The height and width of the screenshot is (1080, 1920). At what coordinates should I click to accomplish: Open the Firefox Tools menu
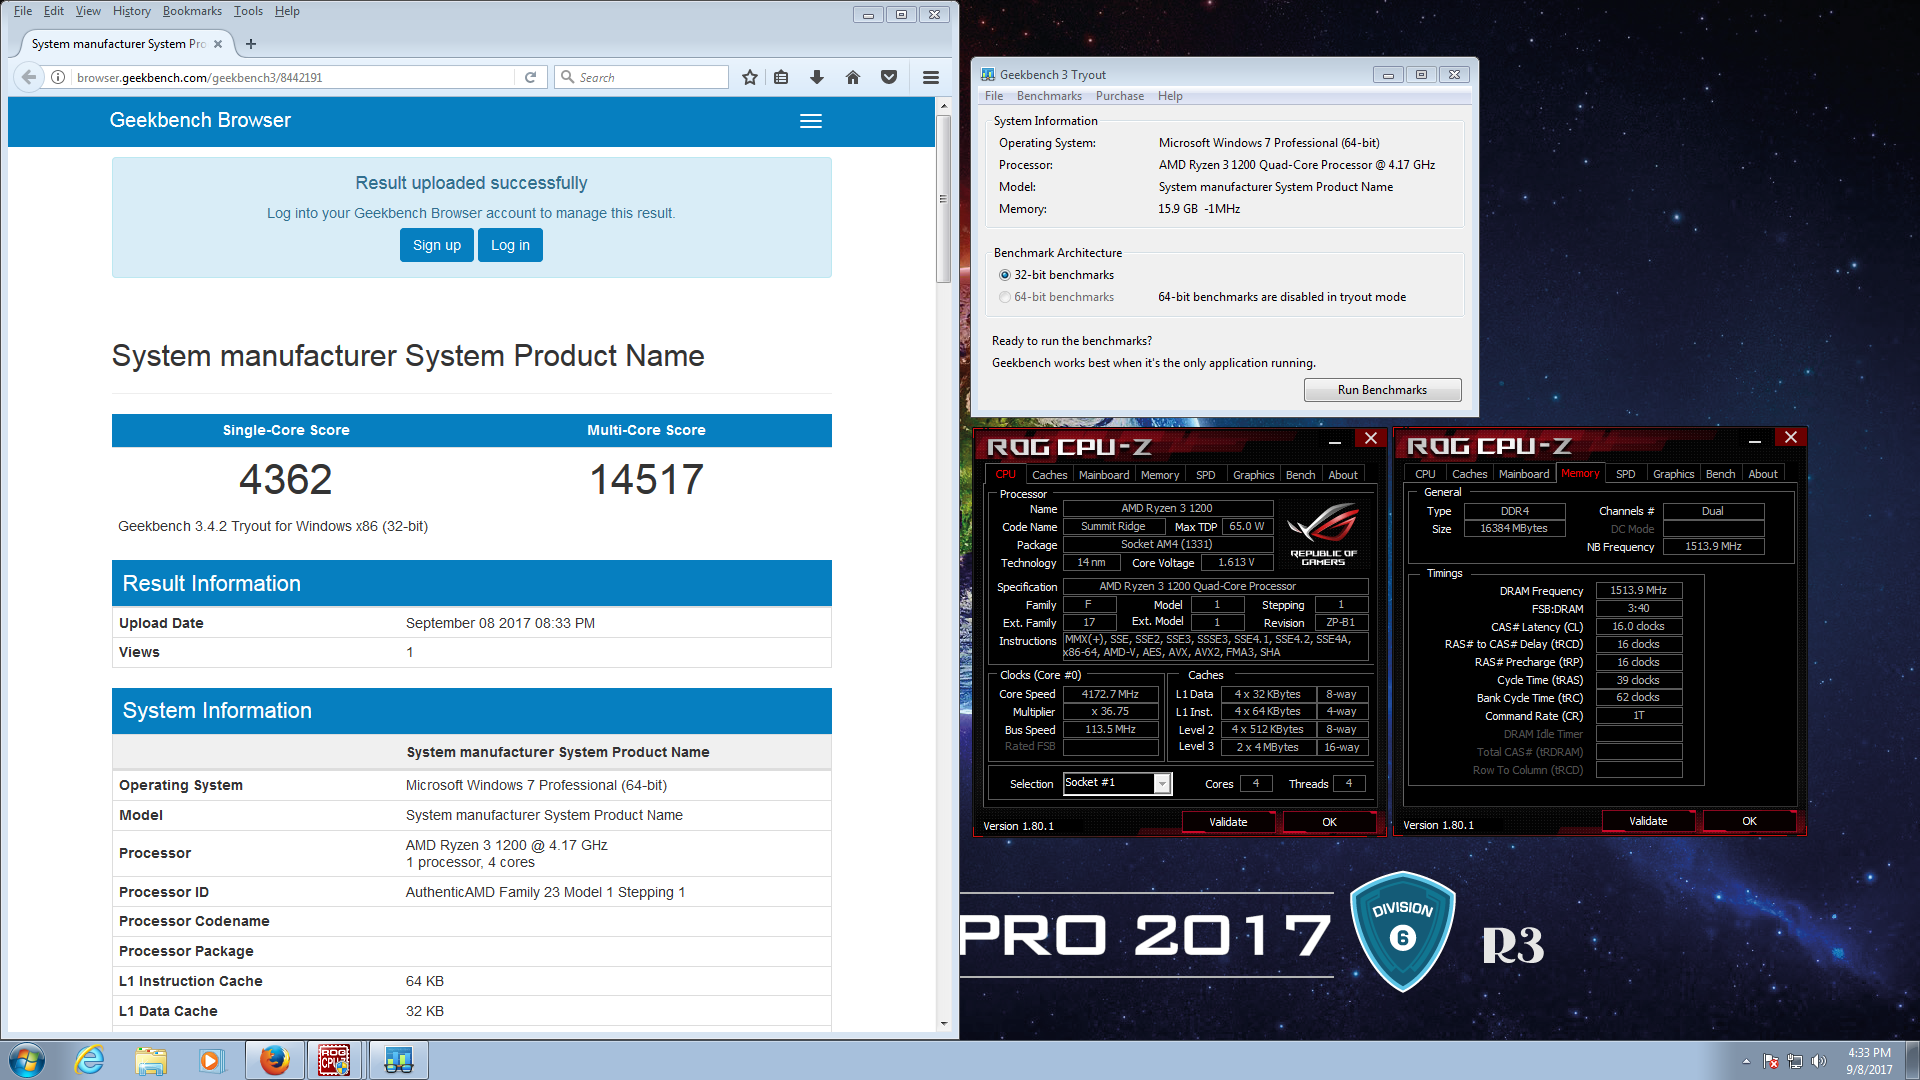(x=248, y=11)
